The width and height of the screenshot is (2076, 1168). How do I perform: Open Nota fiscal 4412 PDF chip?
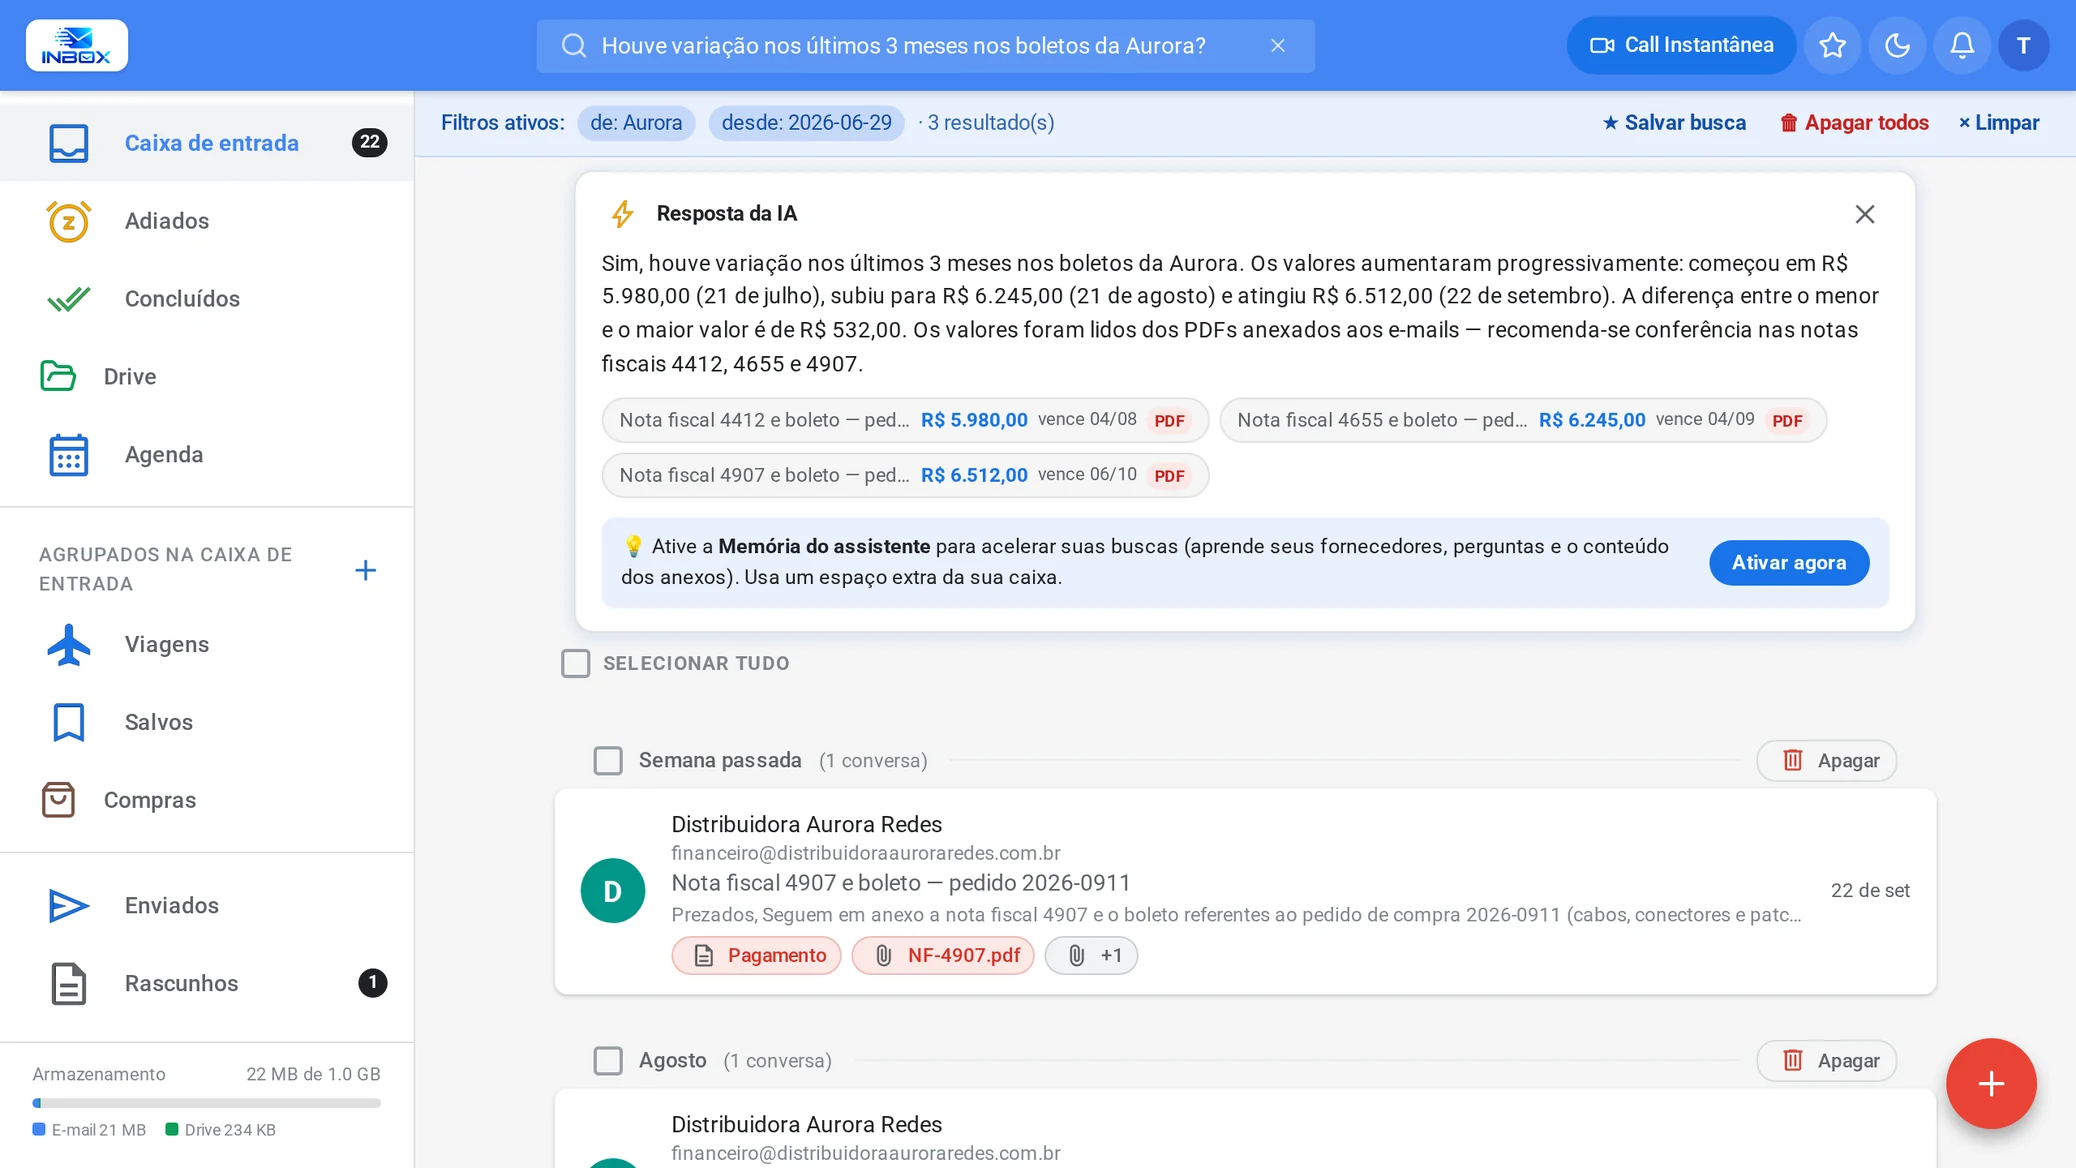tap(905, 420)
